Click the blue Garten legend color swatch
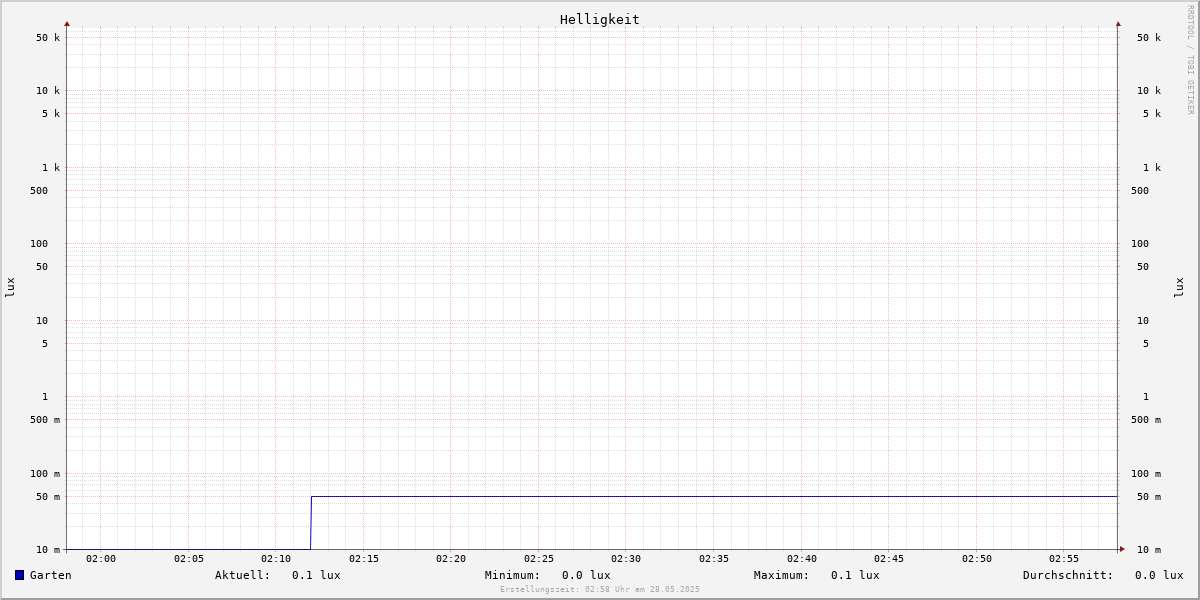 click(x=19, y=575)
